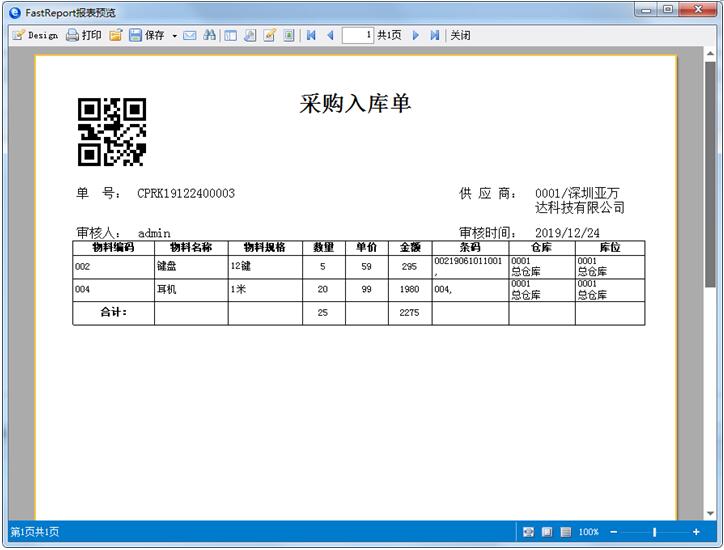Click the 采购入库单 report title
The width and height of the screenshot is (724, 550).
355,103
